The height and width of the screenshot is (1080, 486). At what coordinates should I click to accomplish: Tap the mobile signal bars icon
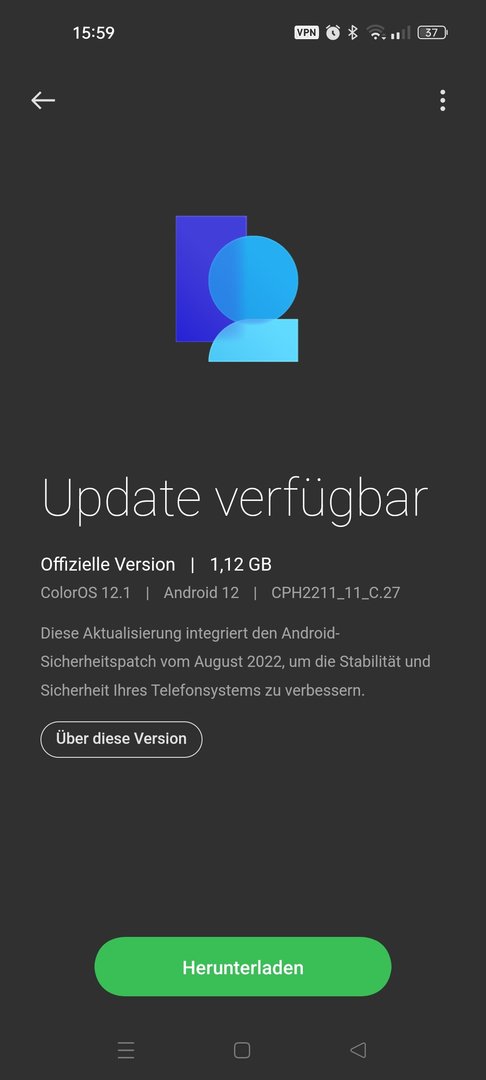point(400,32)
